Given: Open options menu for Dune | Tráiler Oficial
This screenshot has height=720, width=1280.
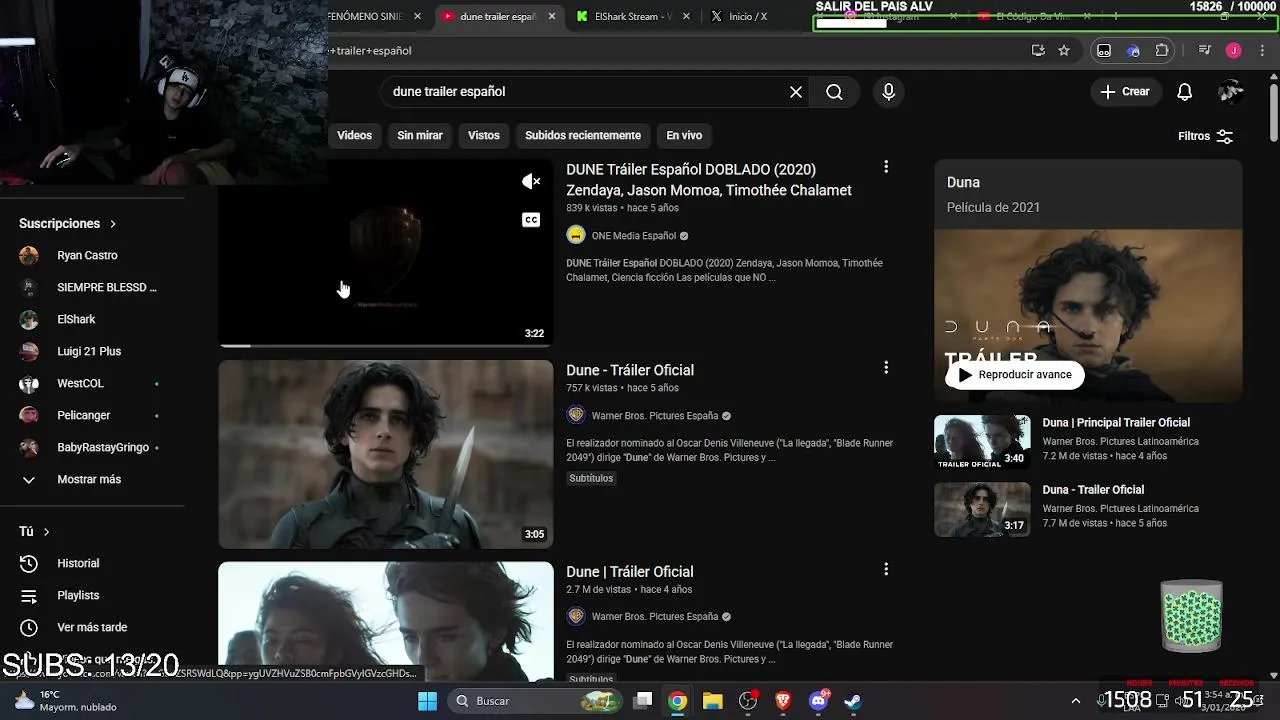Looking at the screenshot, I should 885,569.
